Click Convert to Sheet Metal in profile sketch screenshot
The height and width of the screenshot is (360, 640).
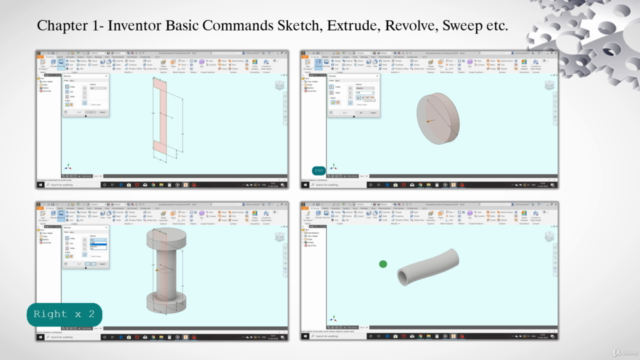click(x=266, y=64)
